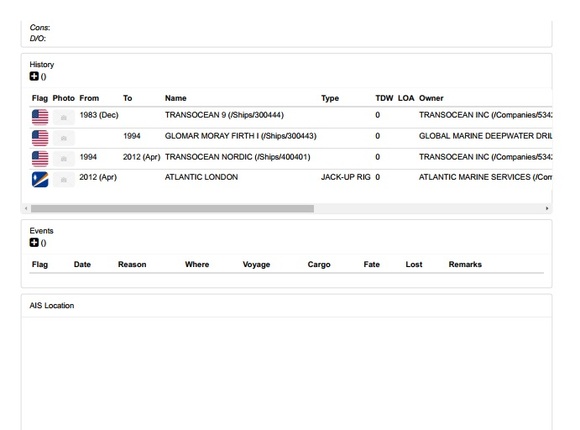The height and width of the screenshot is (430, 580).
Task: Open photo placeholder for GLOMAR MORAY FIRTH I
Action: (64, 138)
